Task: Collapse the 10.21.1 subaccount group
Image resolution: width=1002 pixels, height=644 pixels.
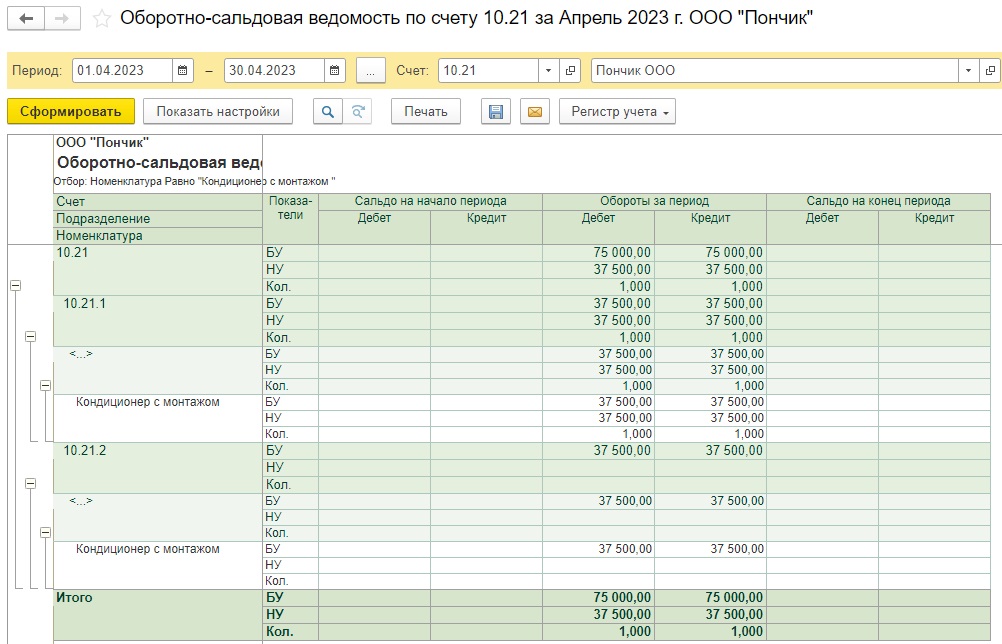Action: (30, 337)
